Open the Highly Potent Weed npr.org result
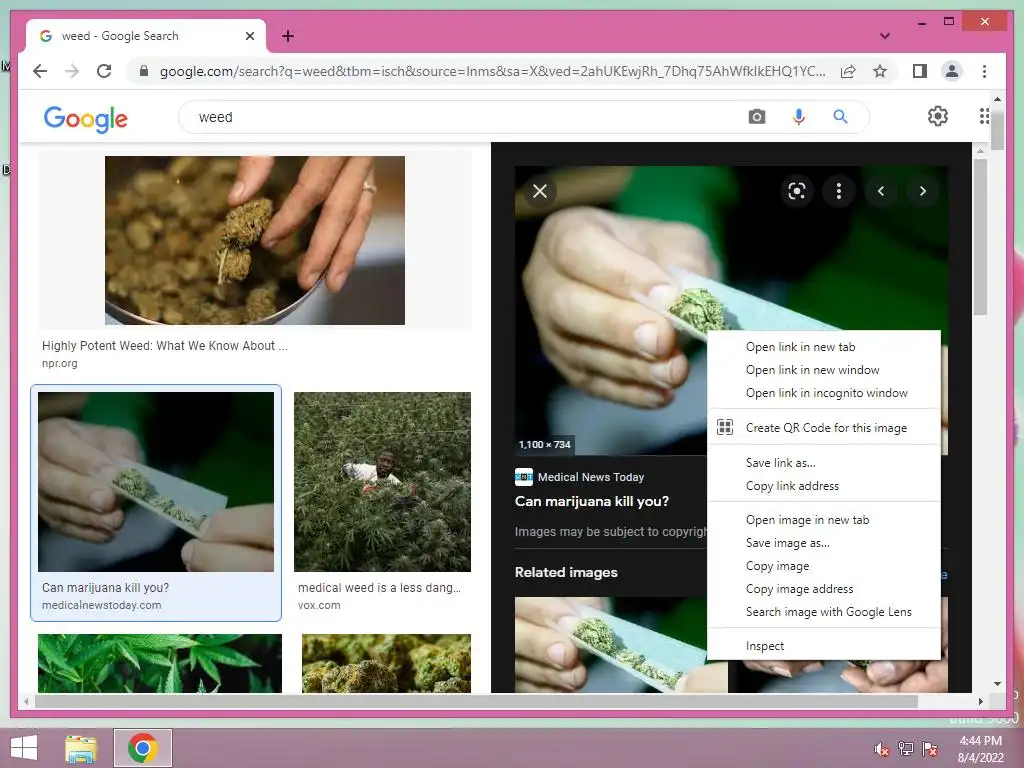This screenshot has height=768, width=1024. coord(165,345)
